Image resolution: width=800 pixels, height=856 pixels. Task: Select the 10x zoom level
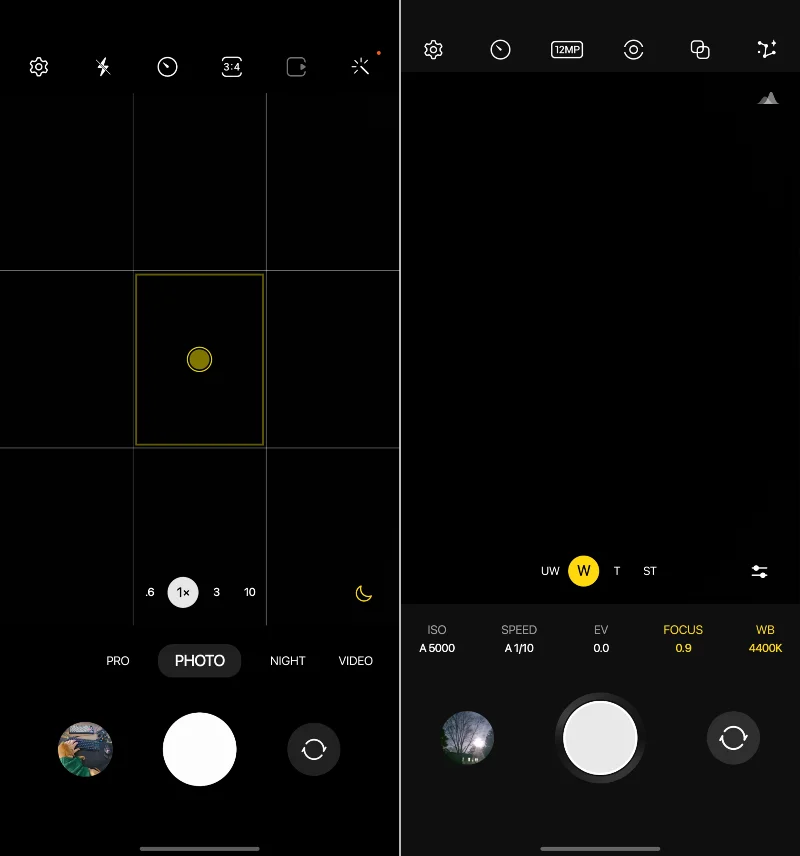point(250,592)
